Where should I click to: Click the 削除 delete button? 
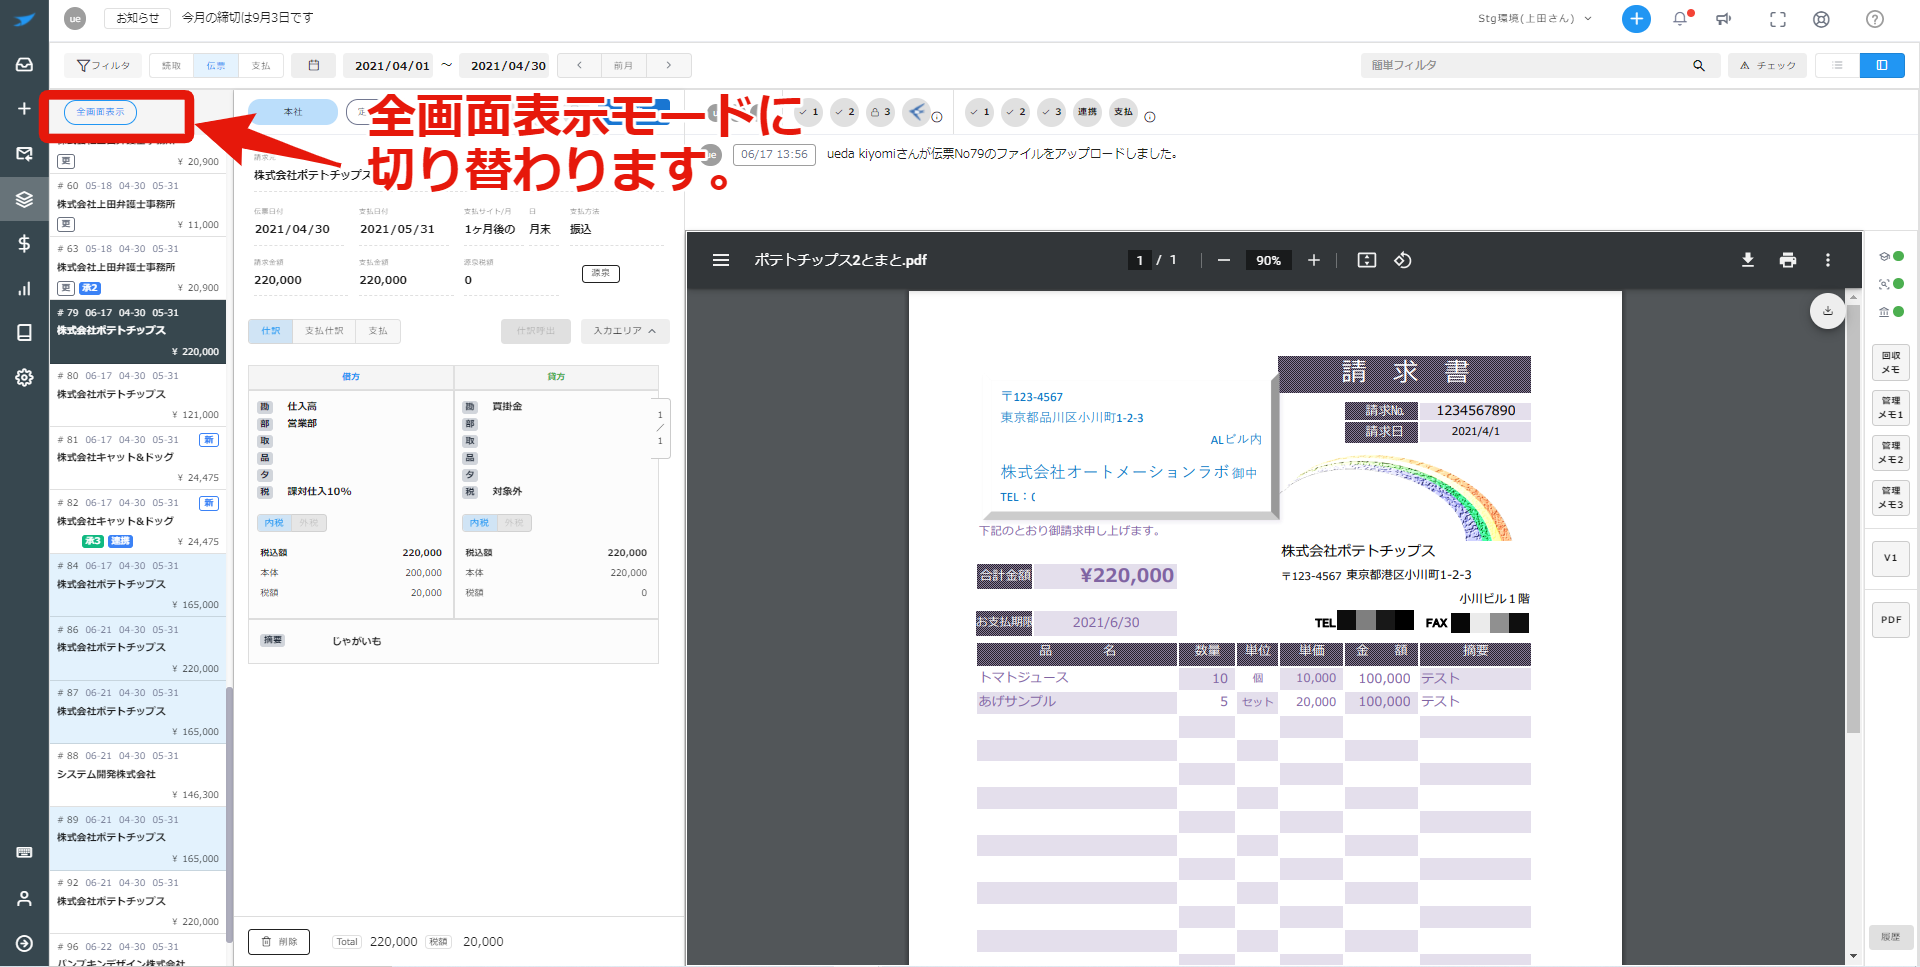coord(279,942)
